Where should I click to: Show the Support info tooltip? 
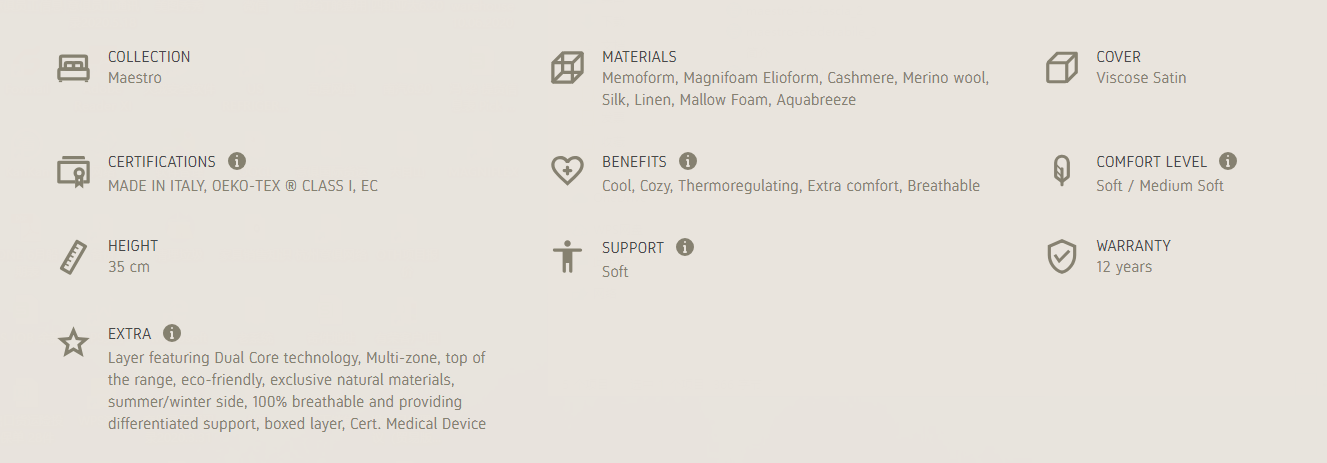(x=685, y=247)
